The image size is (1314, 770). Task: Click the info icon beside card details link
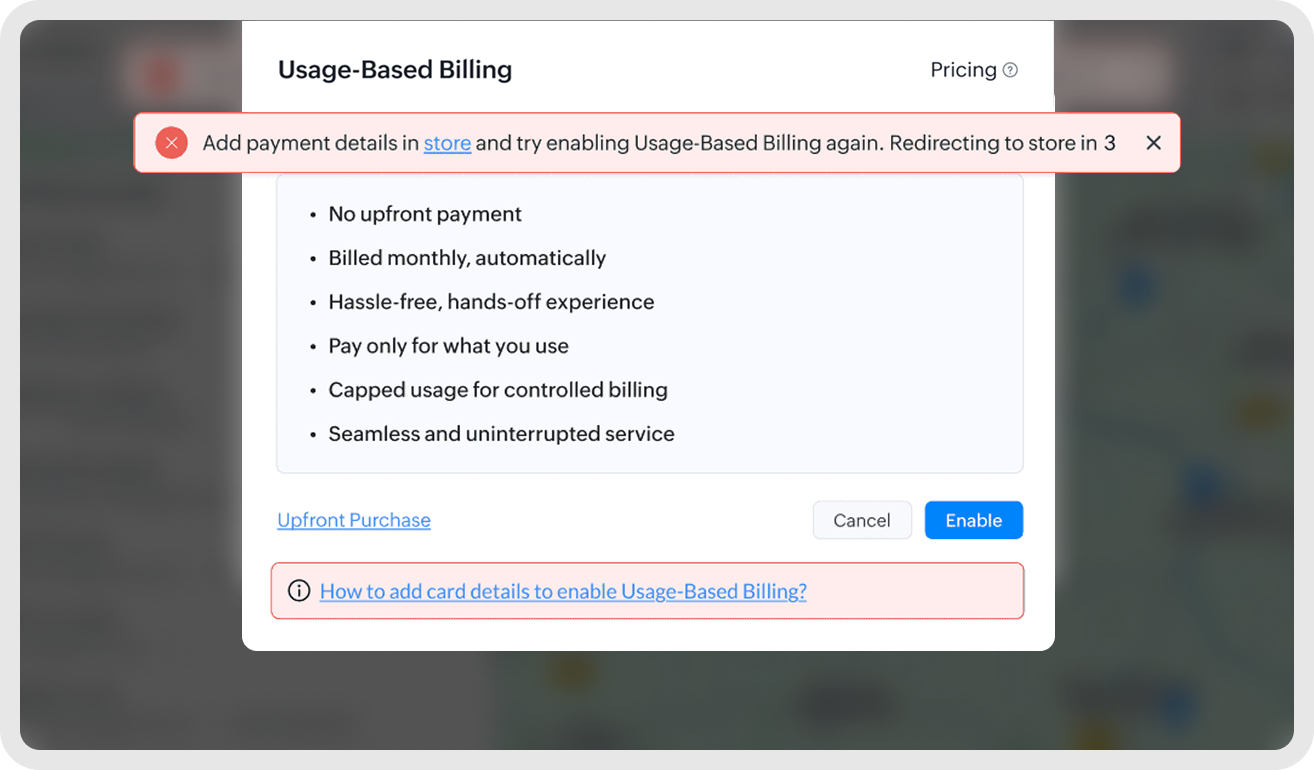(298, 591)
